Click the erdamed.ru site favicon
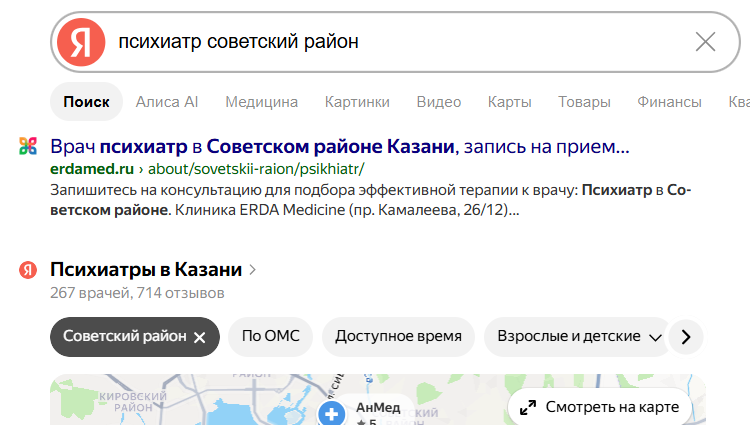 [28, 146]
